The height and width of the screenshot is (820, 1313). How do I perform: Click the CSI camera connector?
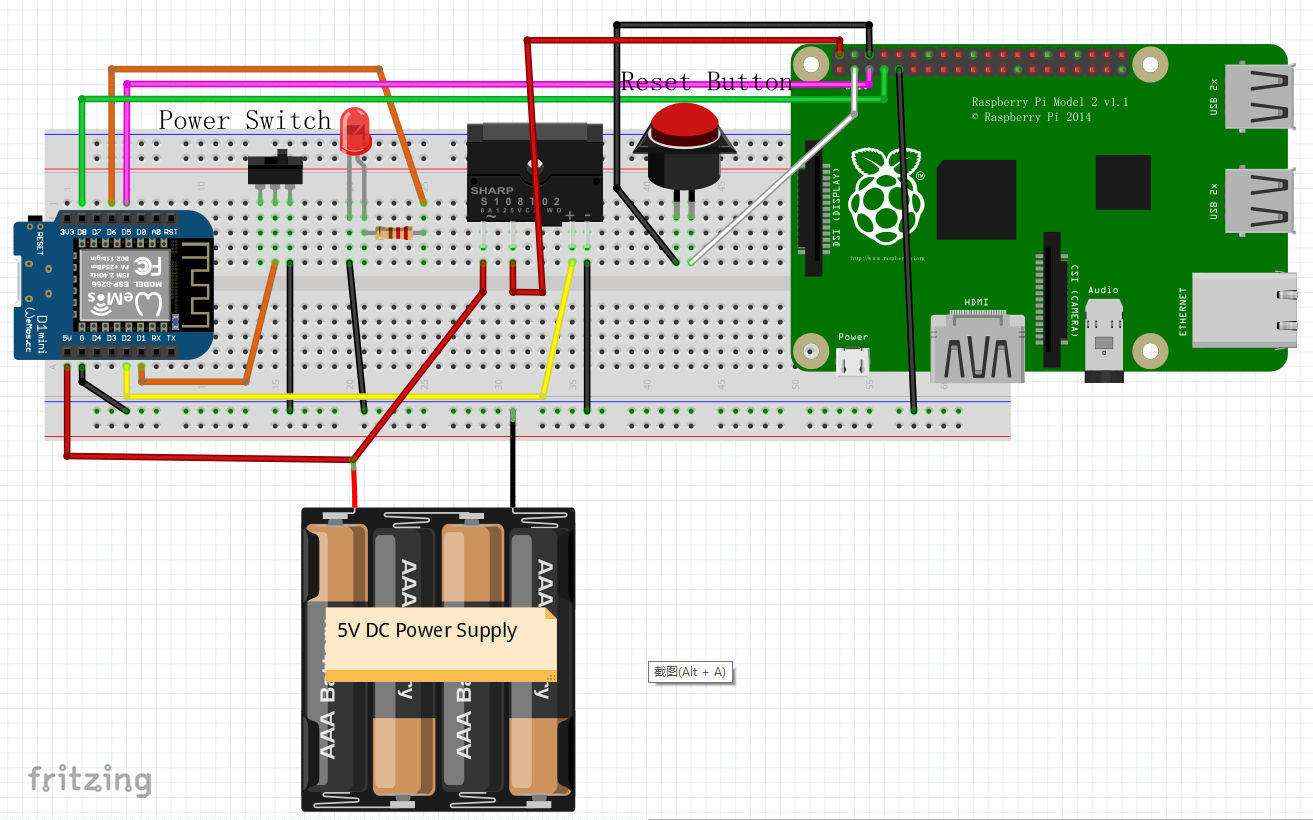1051,299
